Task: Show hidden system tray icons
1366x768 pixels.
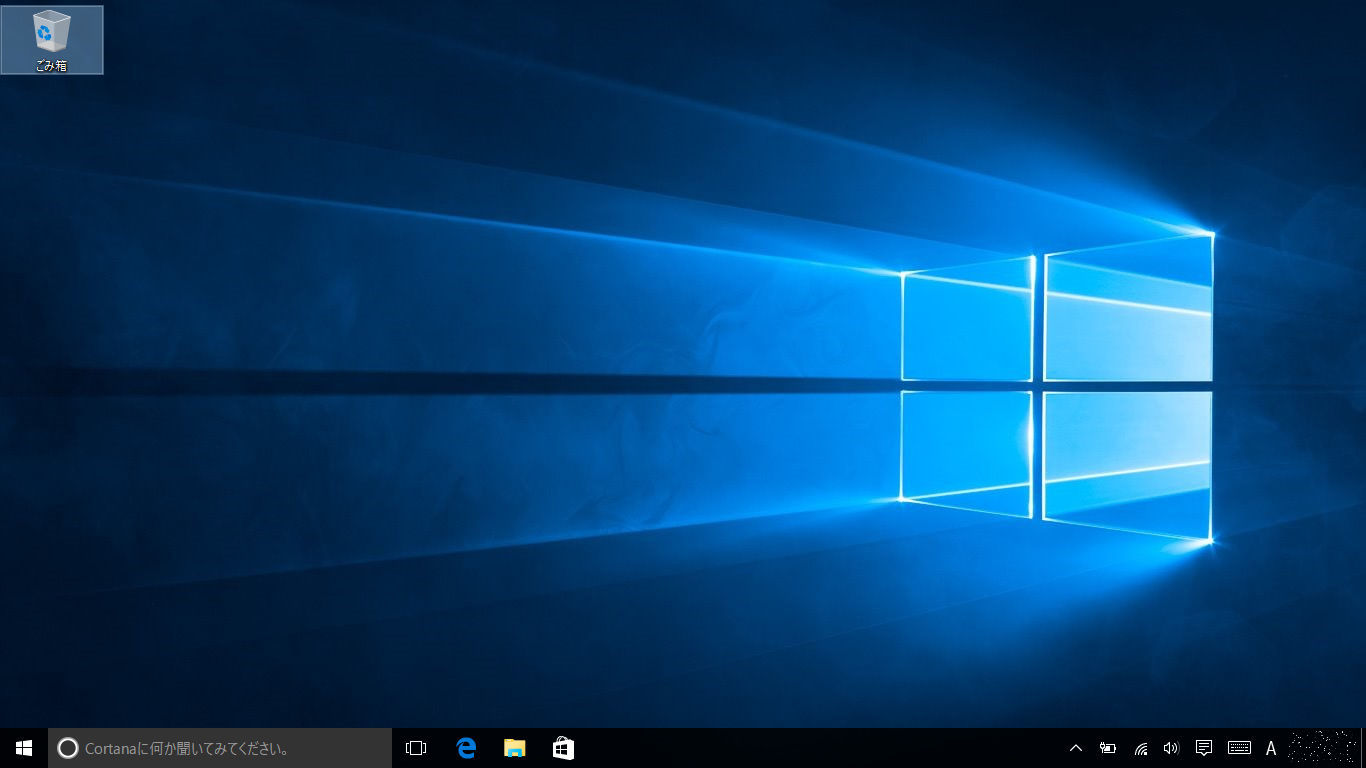Action: pos(1076,748)
